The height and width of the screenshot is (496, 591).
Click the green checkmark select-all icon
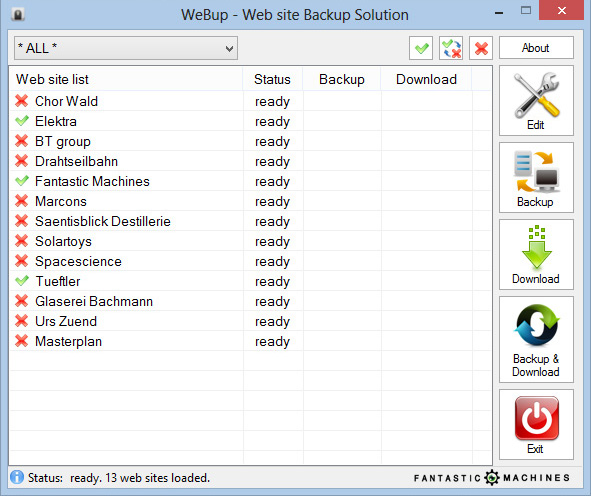pyautogui.click(x=421, y=48)
